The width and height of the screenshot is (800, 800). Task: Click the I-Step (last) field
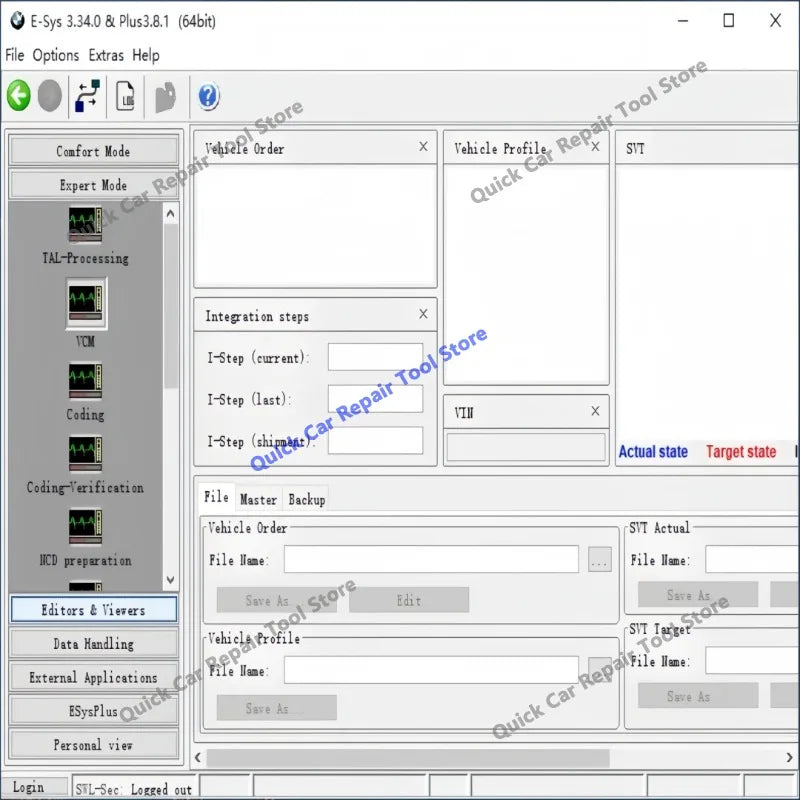pos(376,398)
